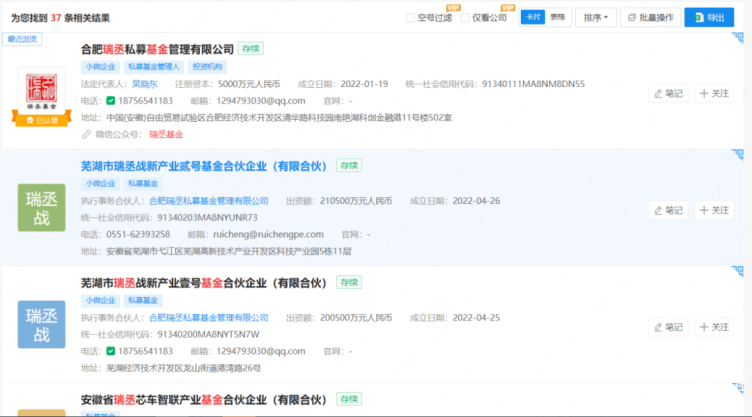
Task: Click the 最近浏览 recently viewed tag
Action: pyautogui.click(x=22, y=39)
